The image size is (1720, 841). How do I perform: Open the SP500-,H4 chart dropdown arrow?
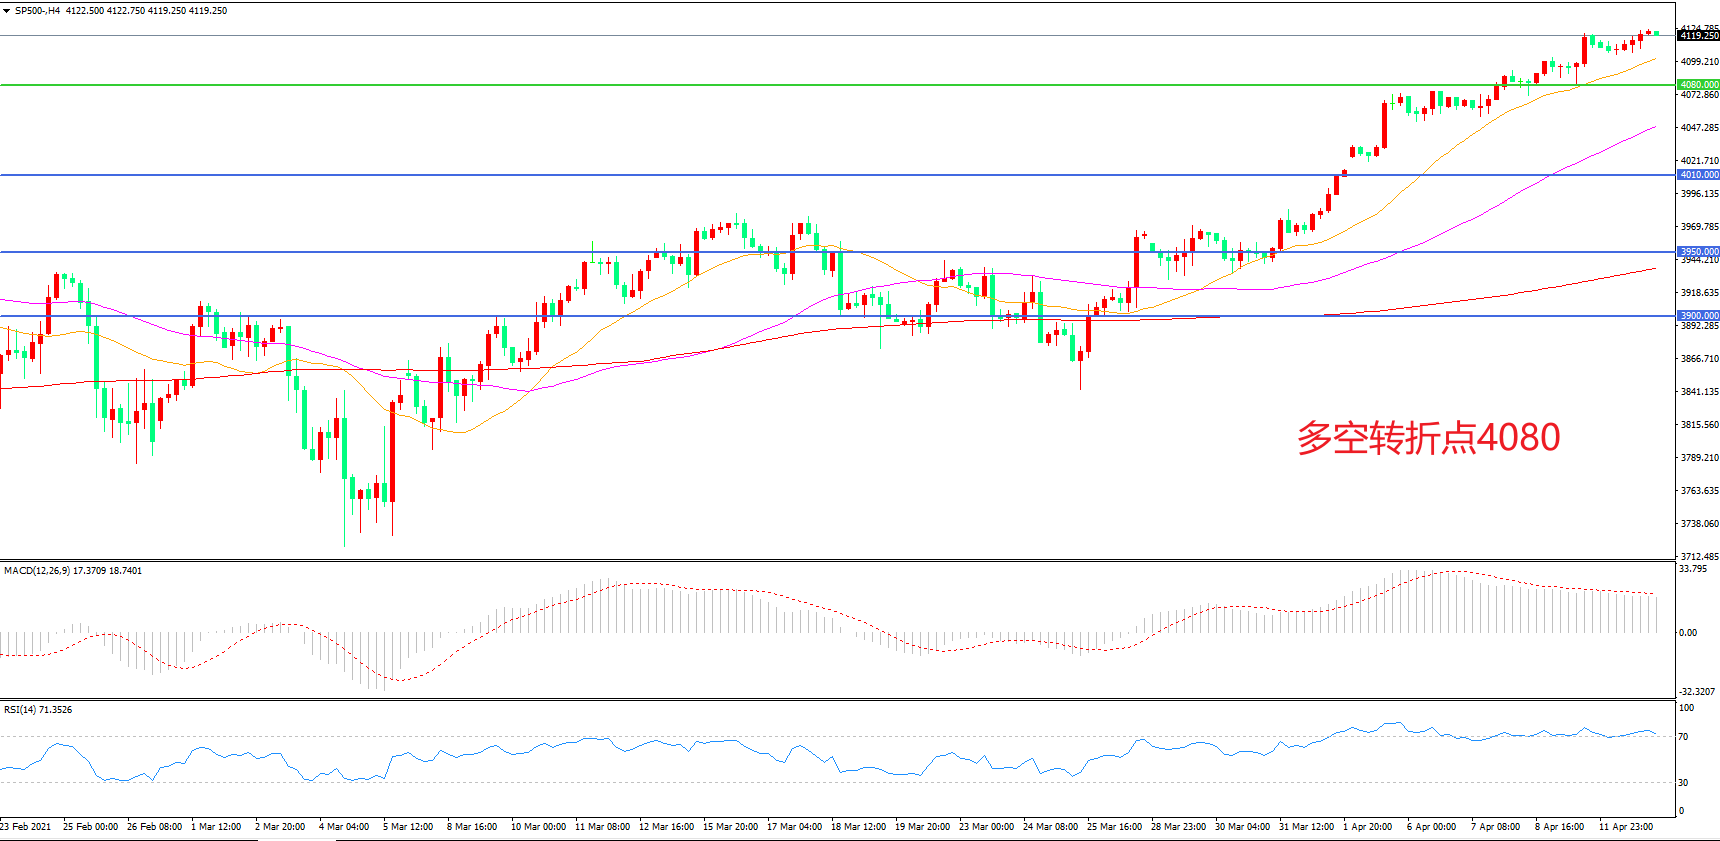7,11
